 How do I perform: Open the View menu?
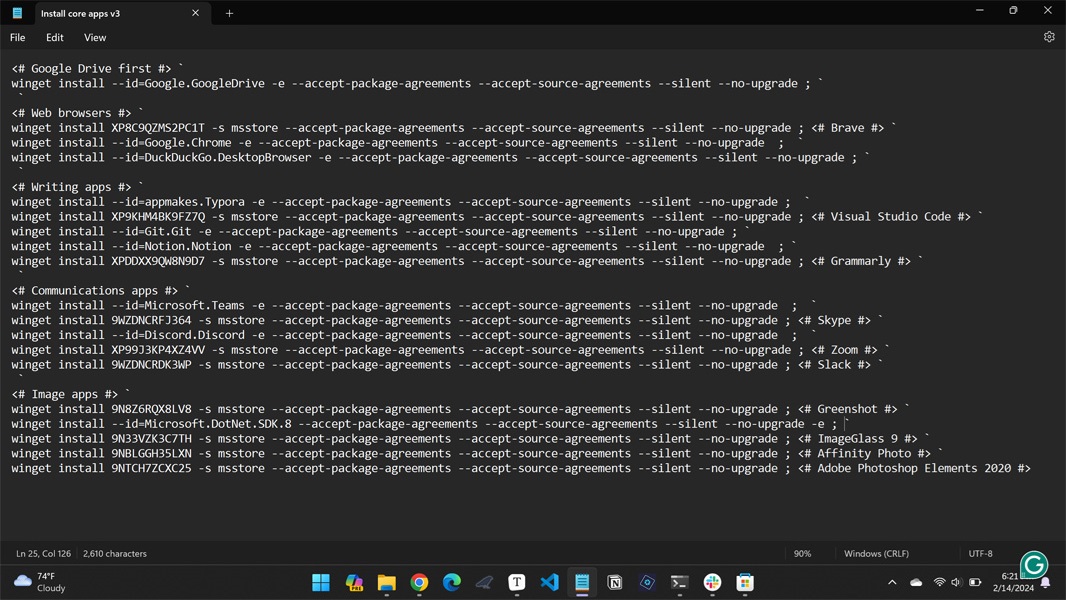[95, 38]
